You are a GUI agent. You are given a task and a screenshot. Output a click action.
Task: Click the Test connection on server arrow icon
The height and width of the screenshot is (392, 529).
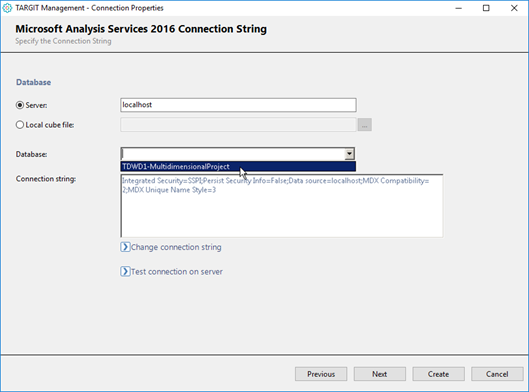click(125, 271)
